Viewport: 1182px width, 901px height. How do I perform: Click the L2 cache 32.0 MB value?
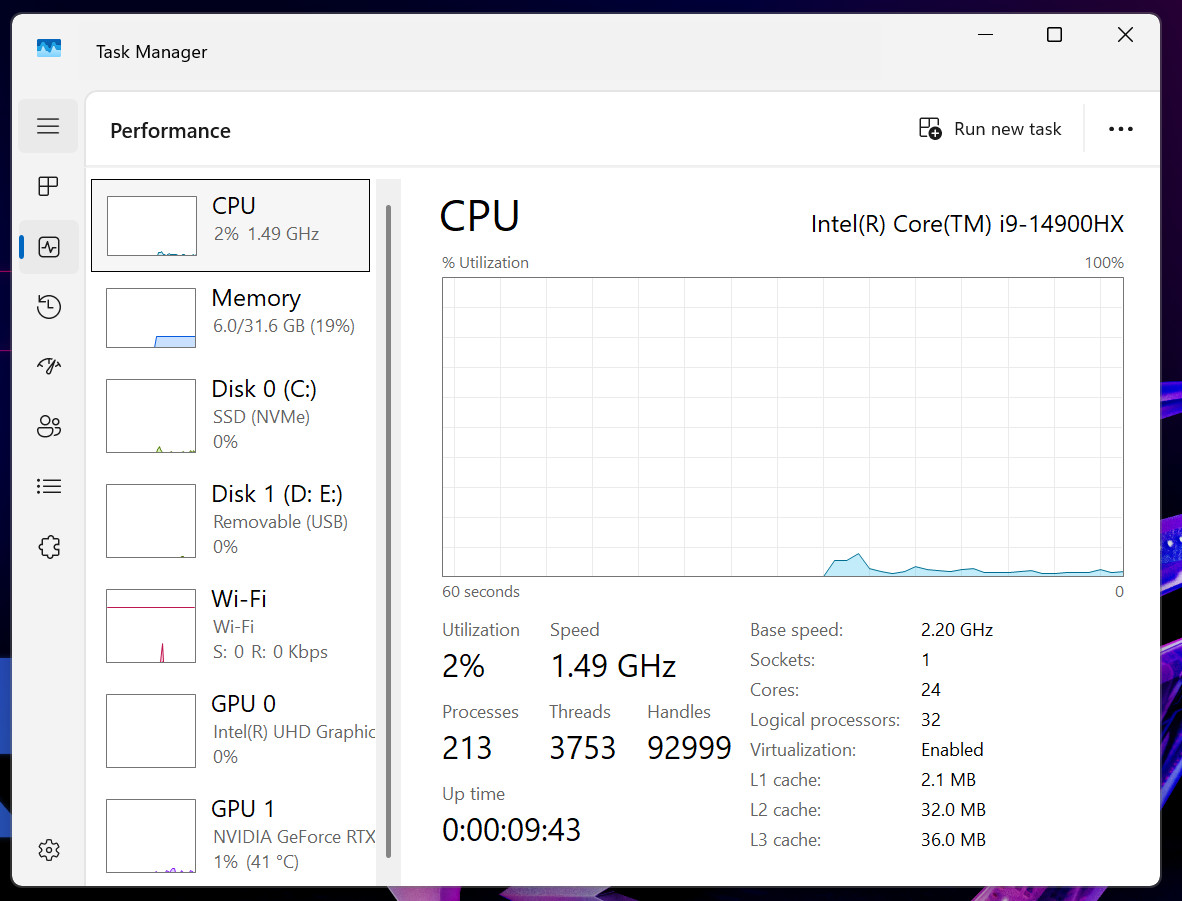coord(953,810)
